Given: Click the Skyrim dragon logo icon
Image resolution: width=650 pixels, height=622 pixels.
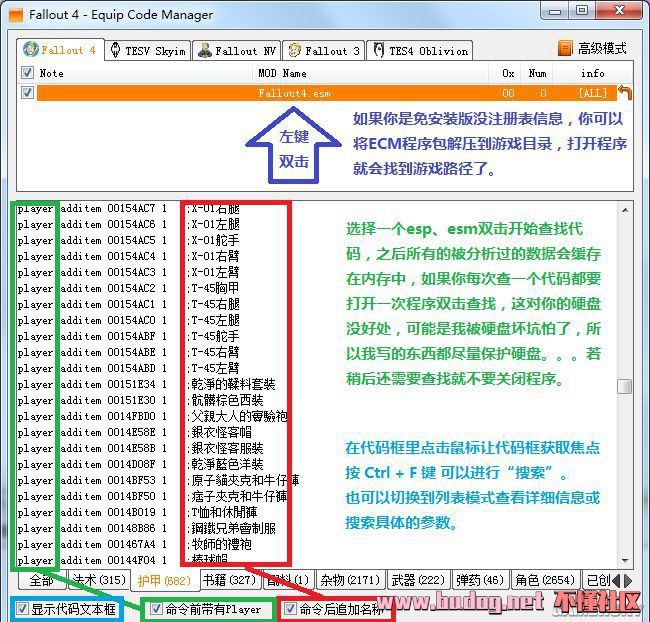Looking at the screenshot, I should click(116, 50).
